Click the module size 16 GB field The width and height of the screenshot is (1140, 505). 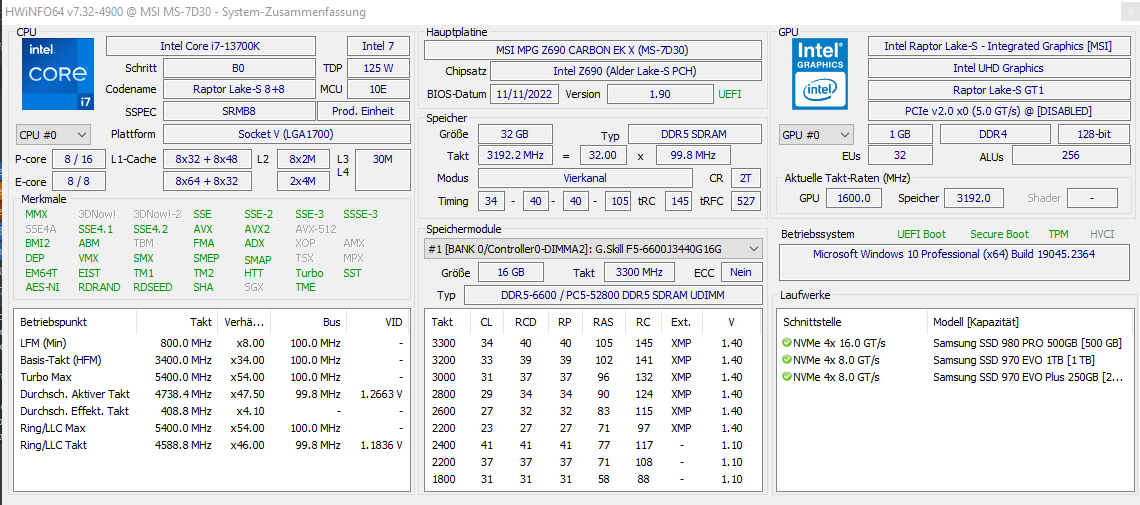click(510, 272)
